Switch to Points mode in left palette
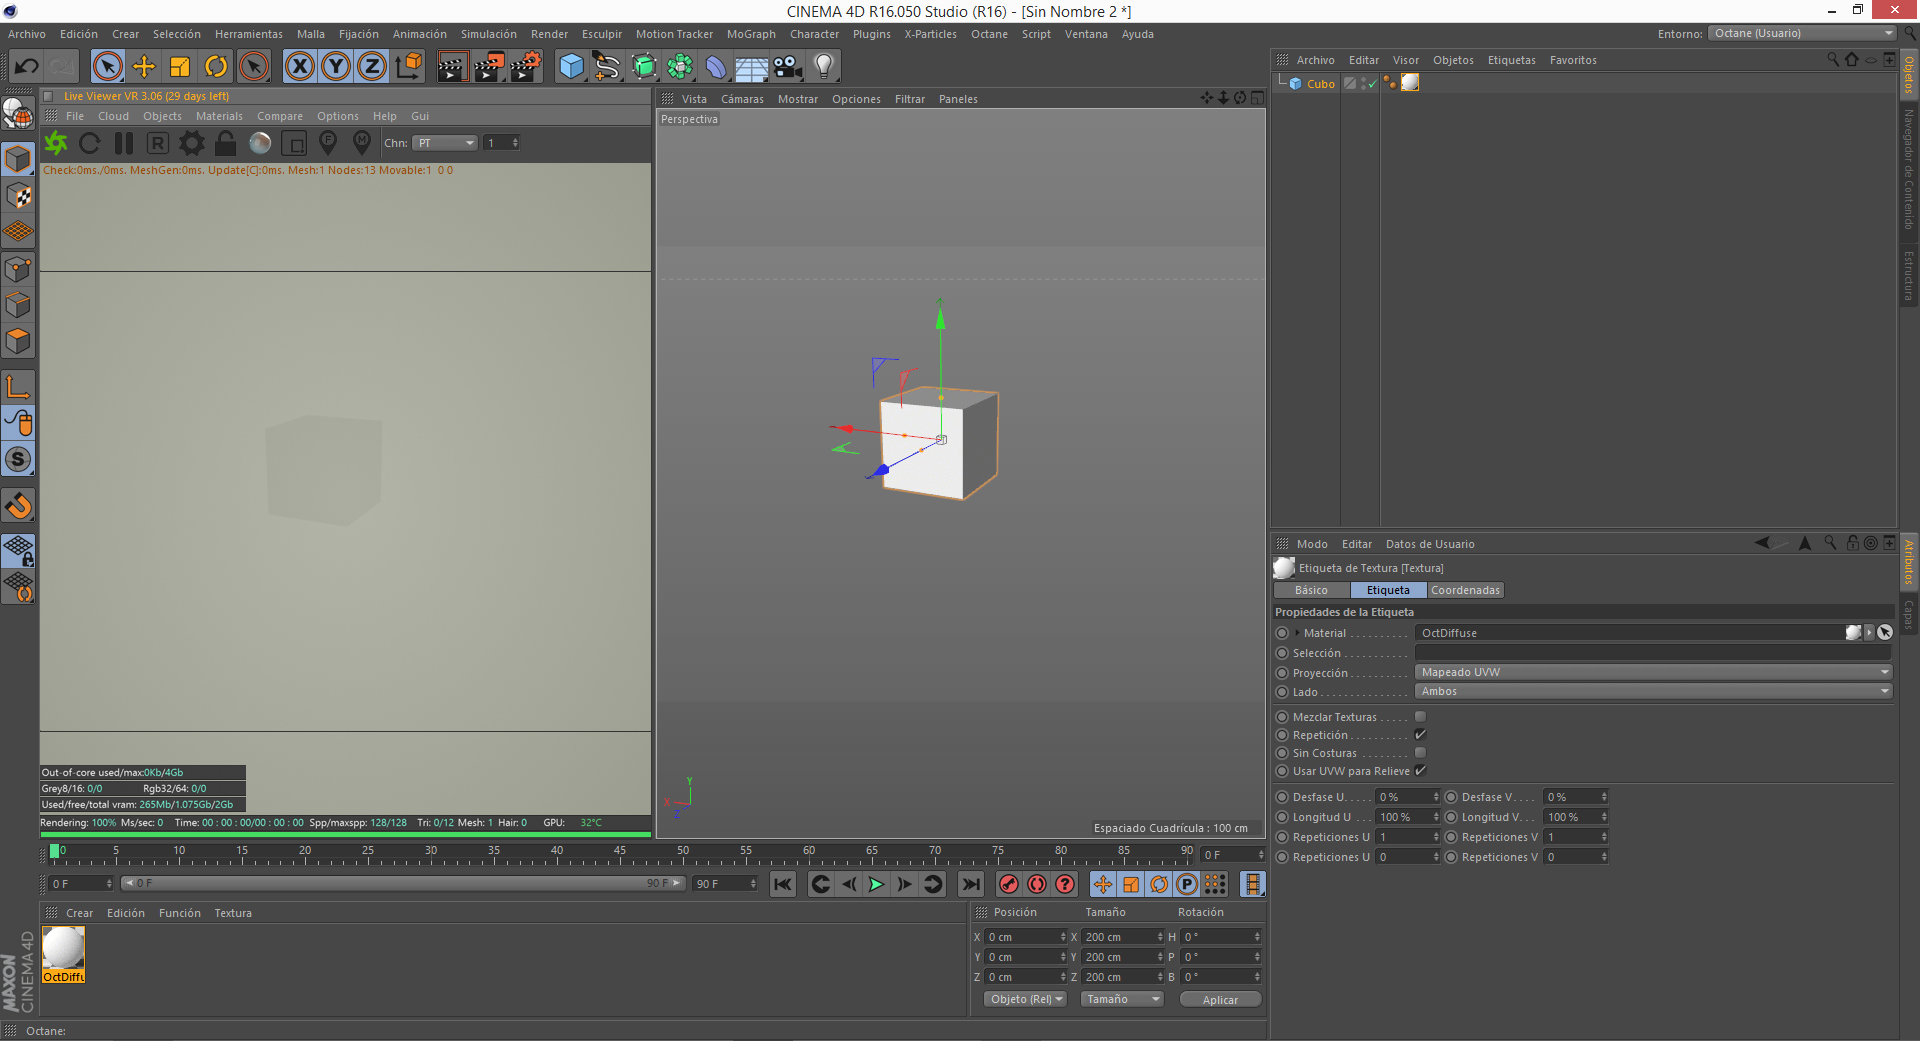 point(19,269)
